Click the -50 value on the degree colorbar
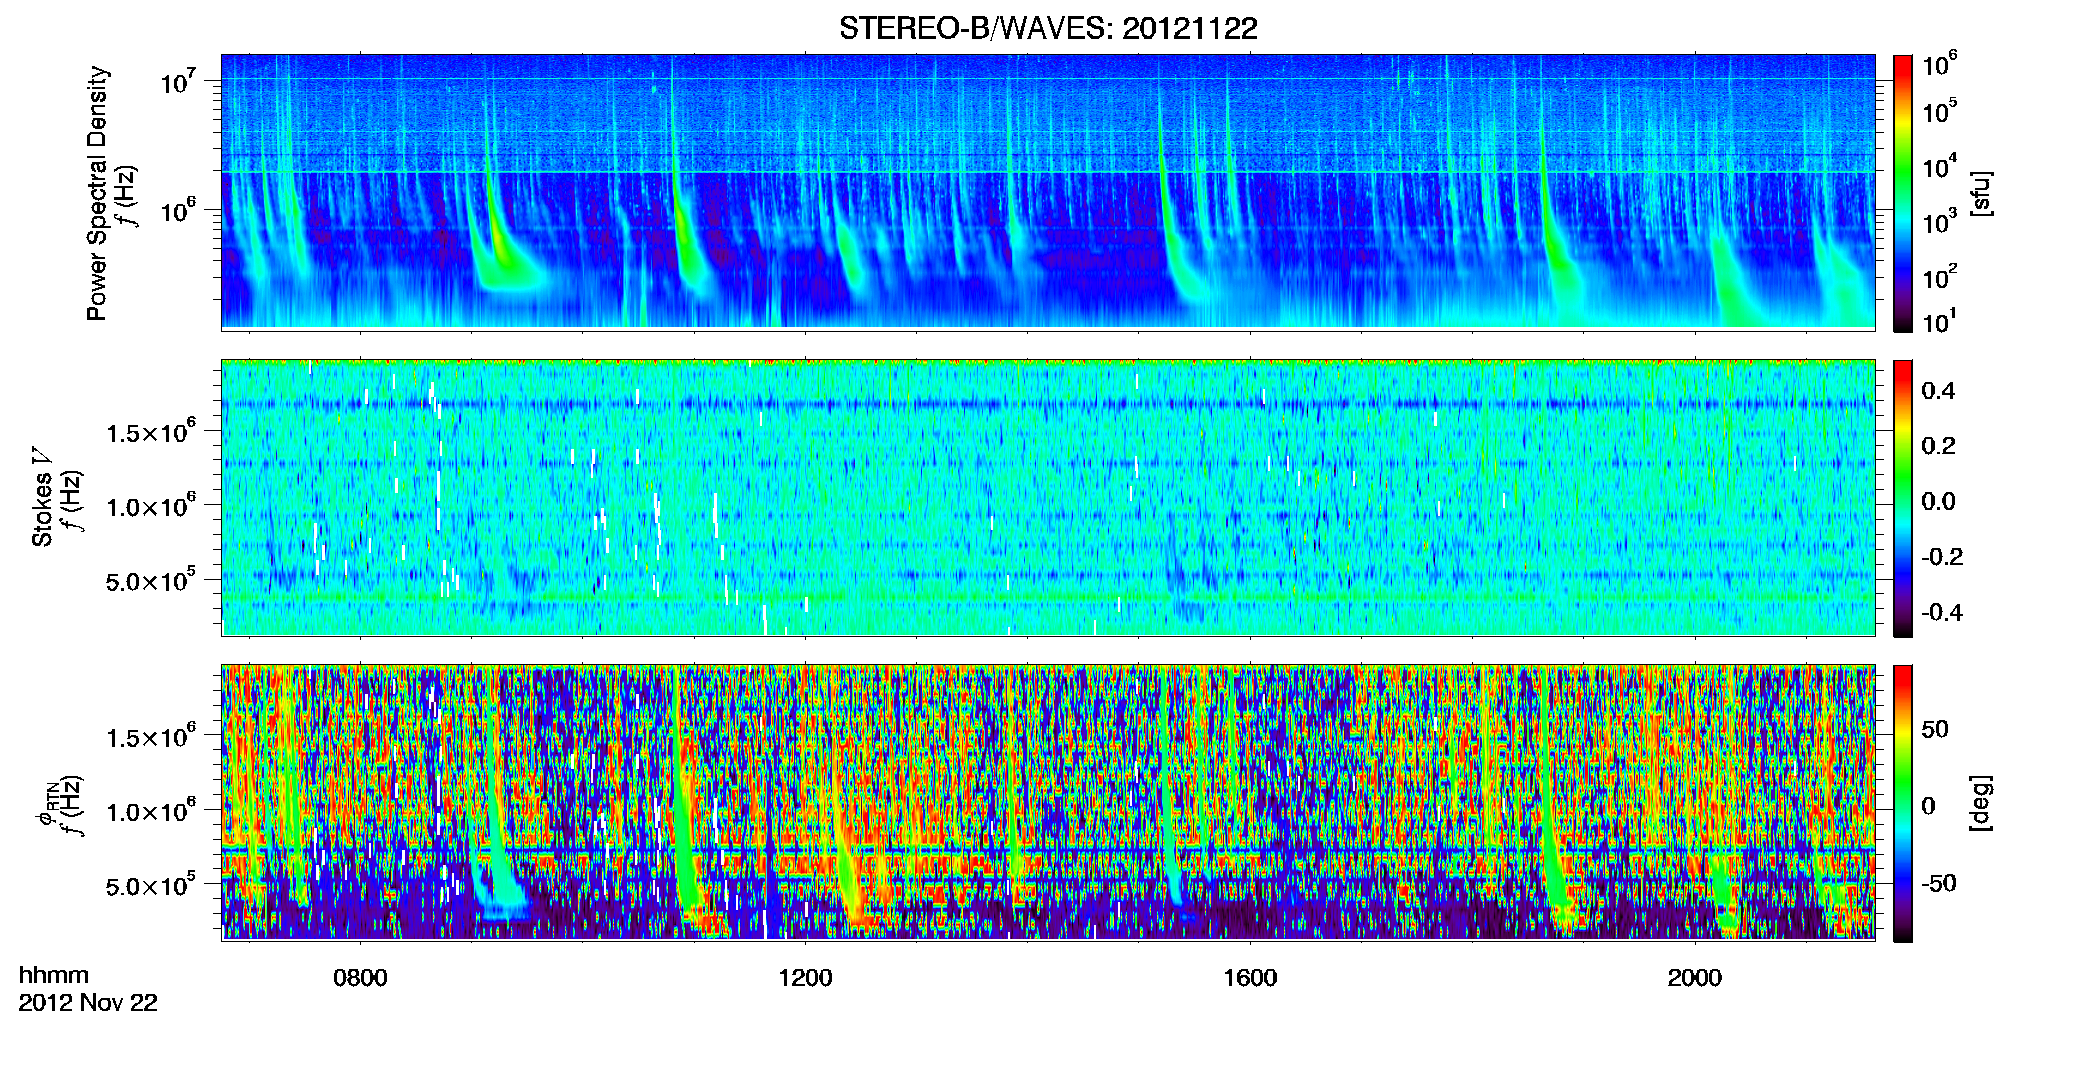The width and height of the screenshot is (2096, 1080). click(x=1937, y=883)
